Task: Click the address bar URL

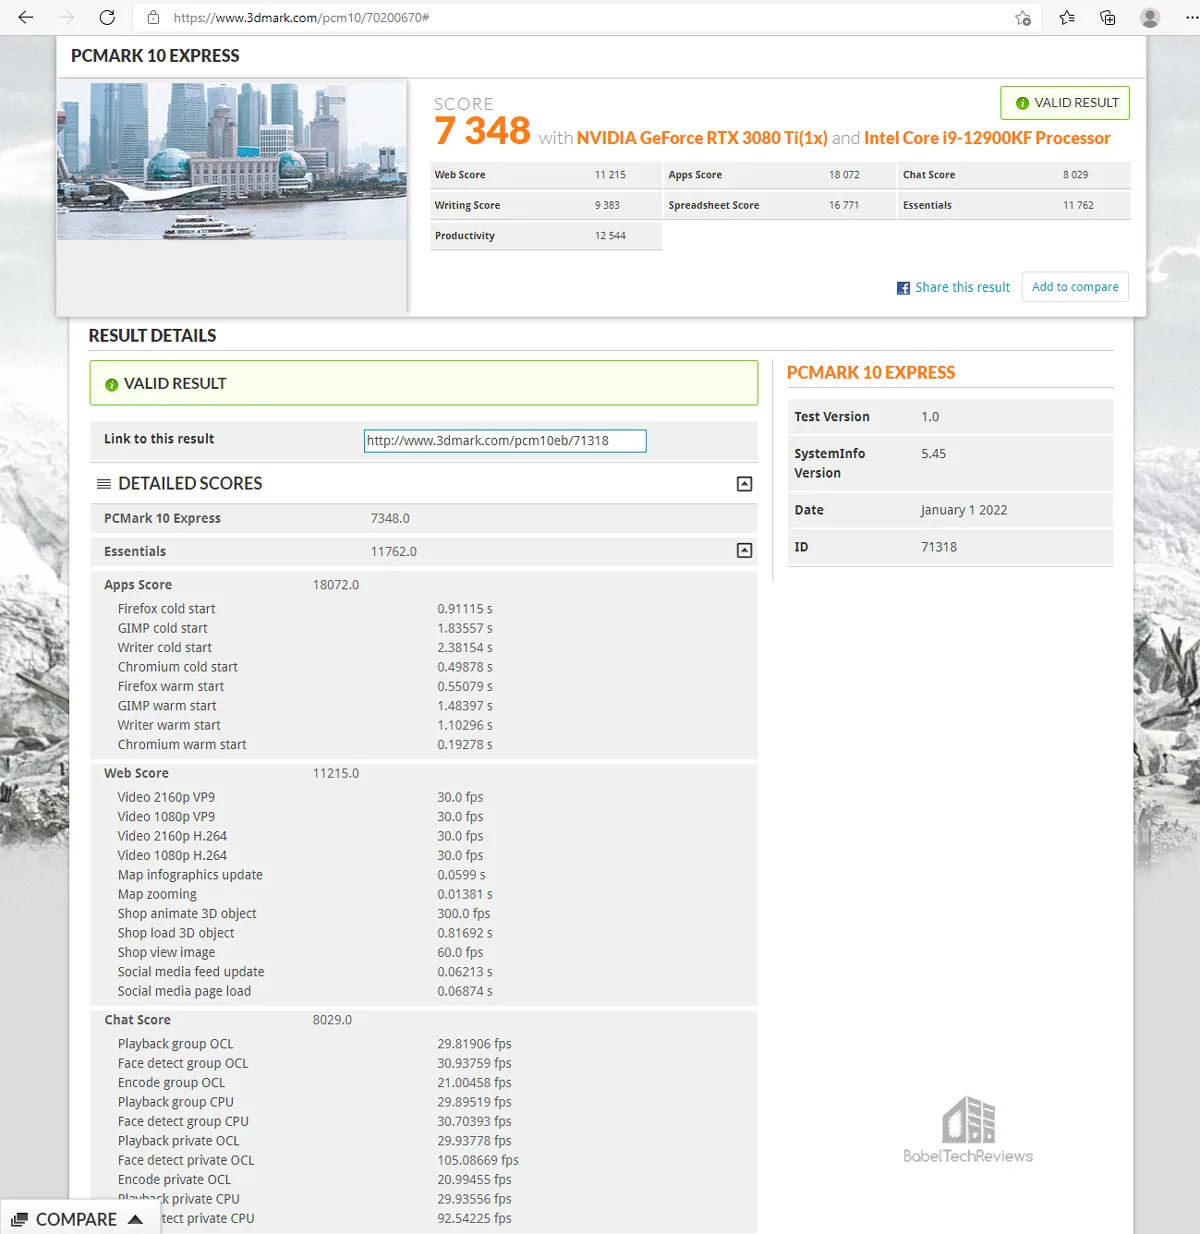Action: pos(301,17)
